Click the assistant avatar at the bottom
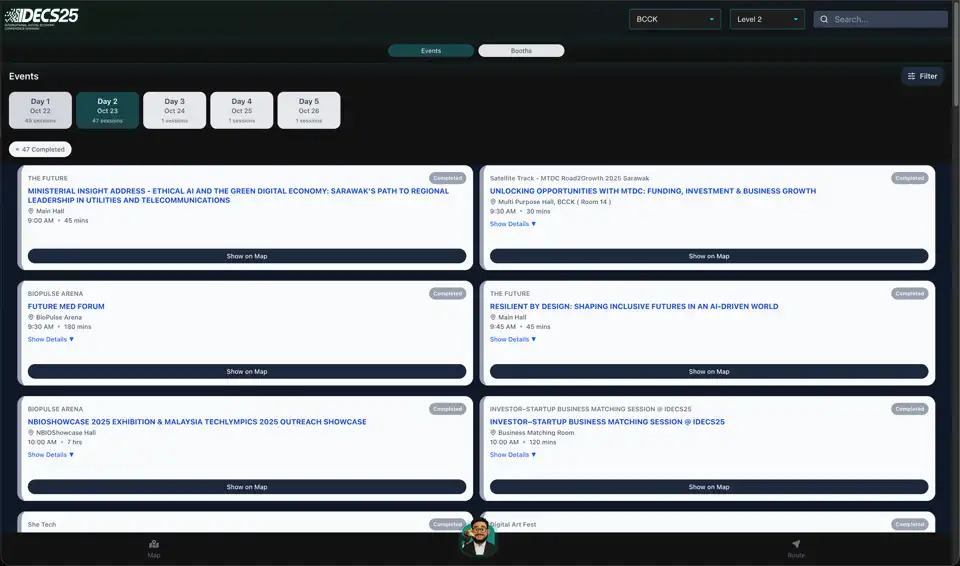960x566 pixels. point(479,537)
